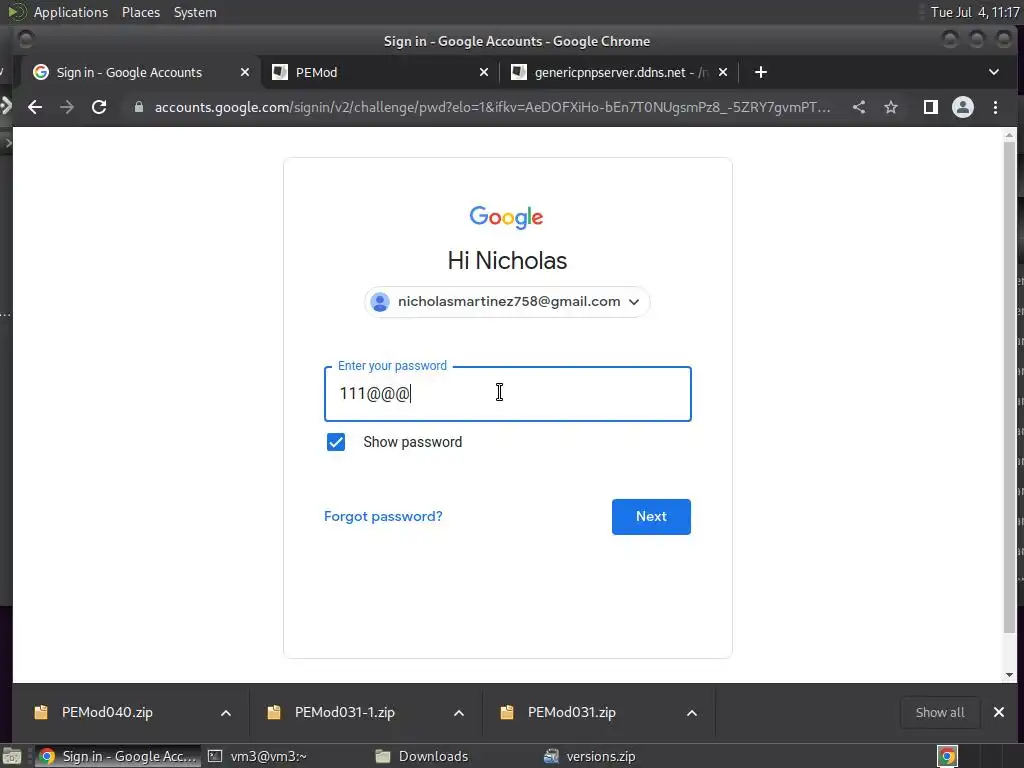The height and width of the screenshot is (768, 1024).
Task: Share this page using the share icon
Action: click(x=859, y=107)
